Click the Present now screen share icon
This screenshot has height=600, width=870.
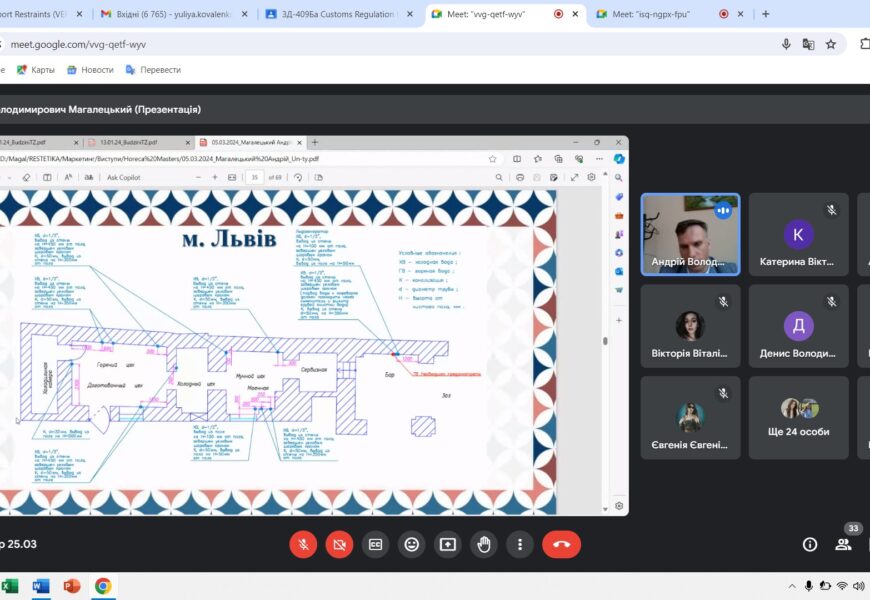pos(447,544)
